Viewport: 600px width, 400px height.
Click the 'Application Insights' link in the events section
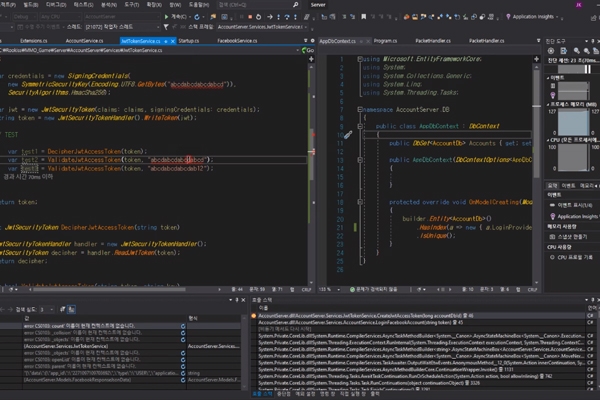(x=577, y=217)
